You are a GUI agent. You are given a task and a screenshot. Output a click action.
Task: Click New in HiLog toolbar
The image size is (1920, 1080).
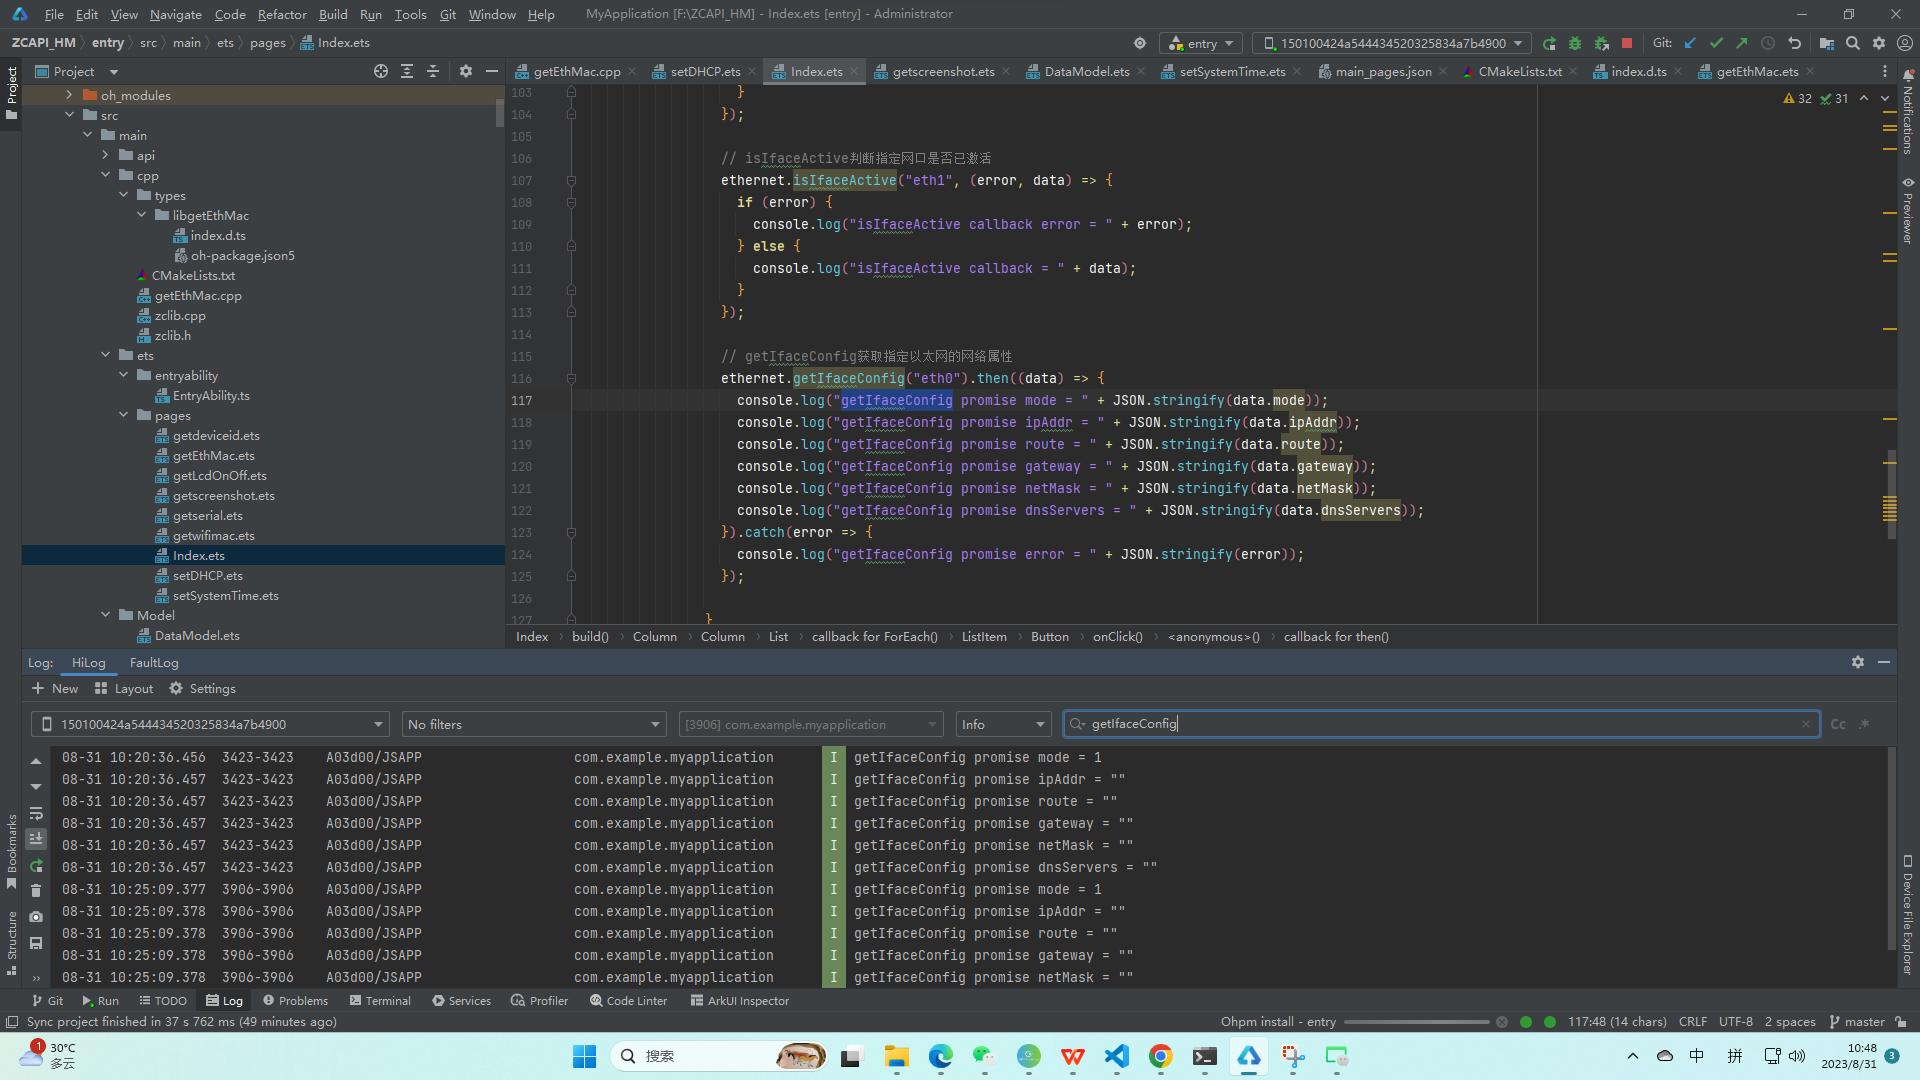55,688
